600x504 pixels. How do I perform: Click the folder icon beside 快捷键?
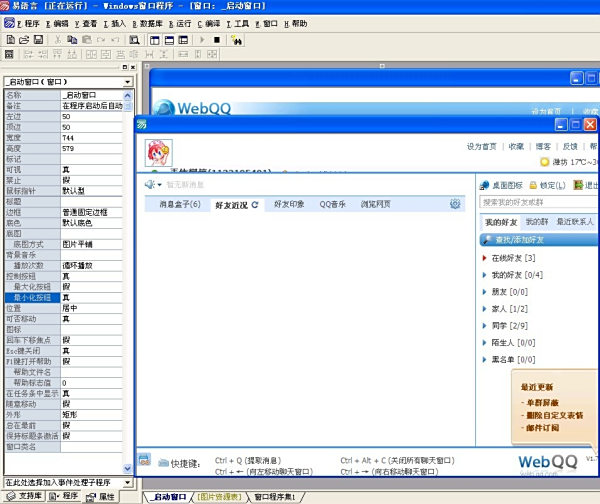pyautogui.click(x=164, y=462)
